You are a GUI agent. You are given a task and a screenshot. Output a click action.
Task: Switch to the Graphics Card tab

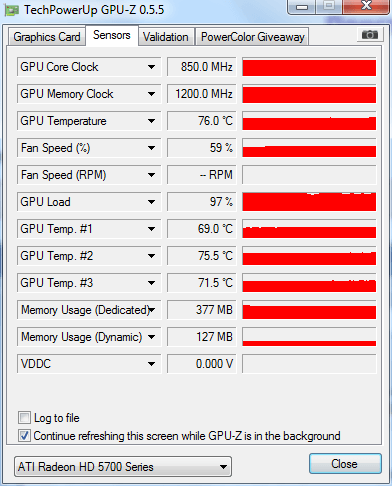tap(47, 37)
